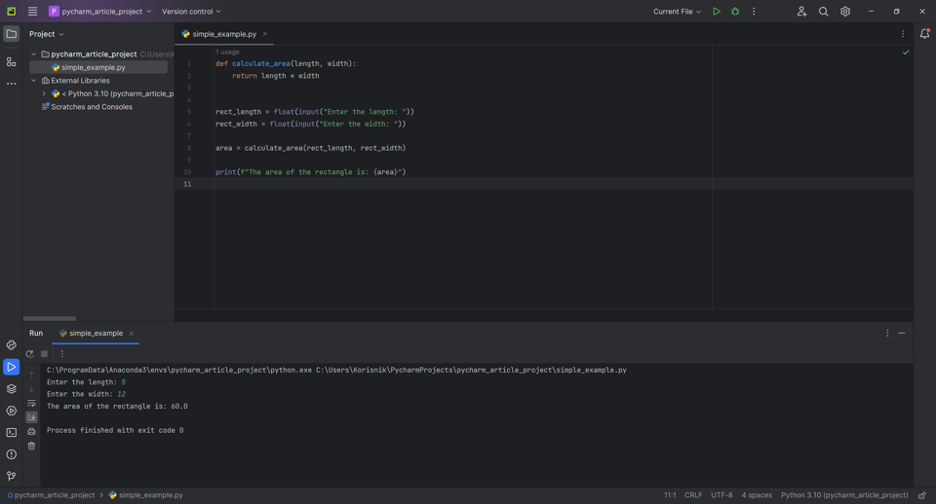Toggle read-only lock in status bar
Screen dimensions: 936x504
point(922,495)
